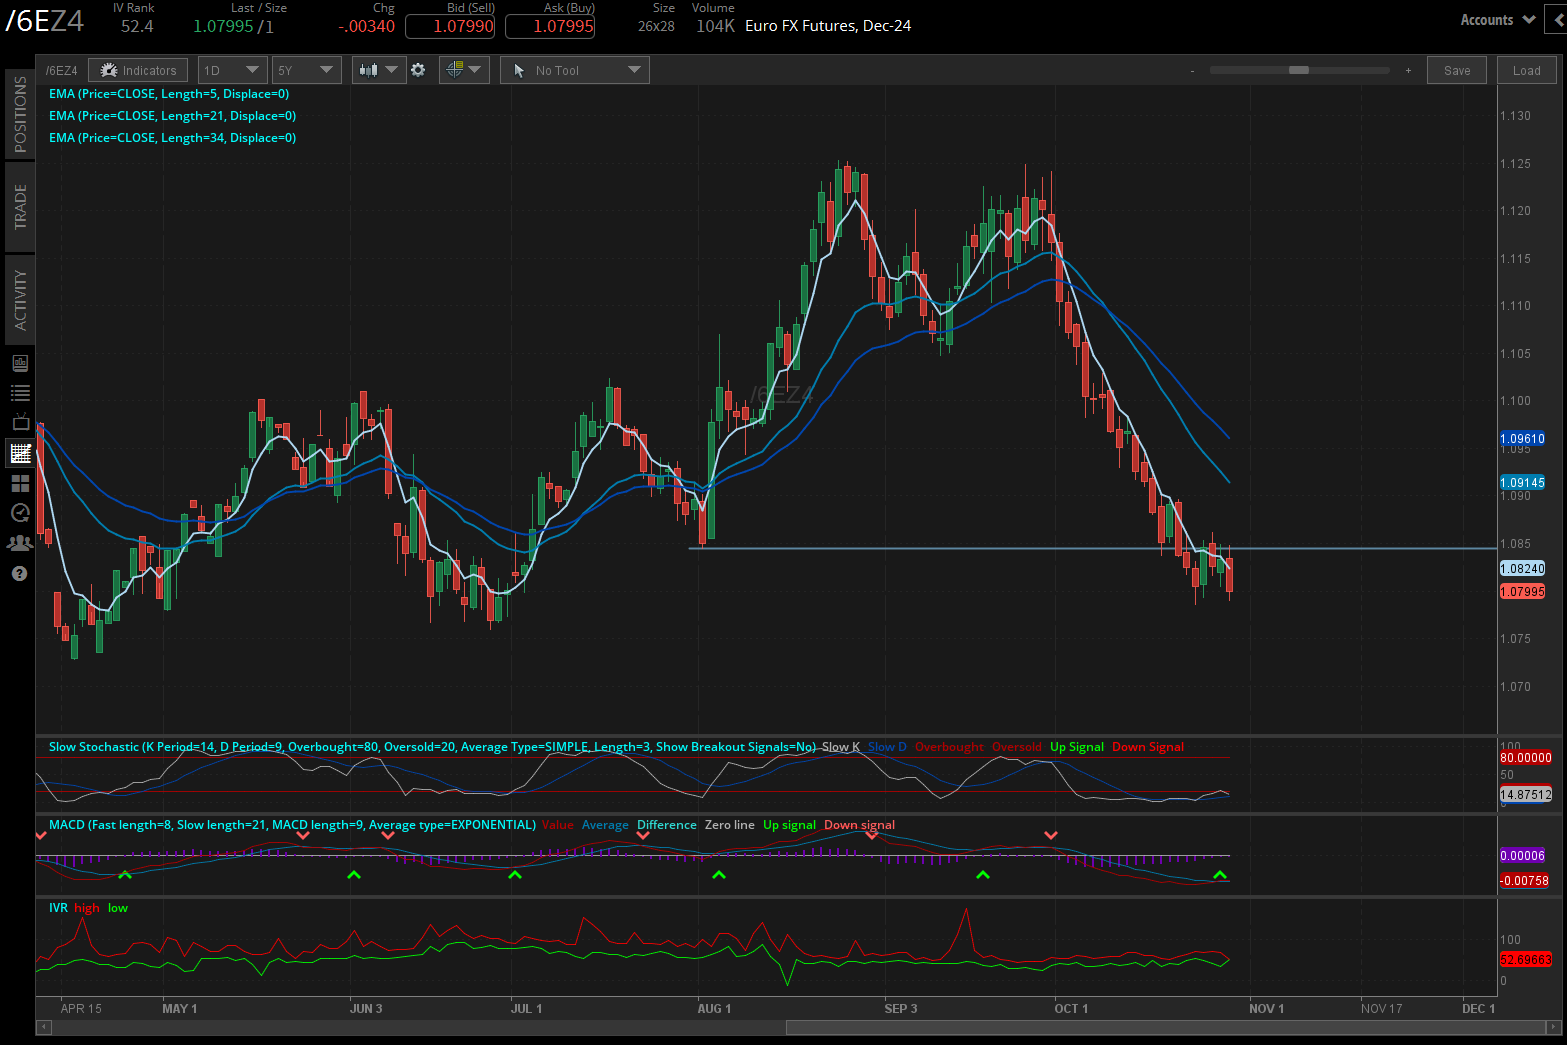1567x1045 pixels.
Task: Open the Indicators editor
Action: tap(137, 69)
